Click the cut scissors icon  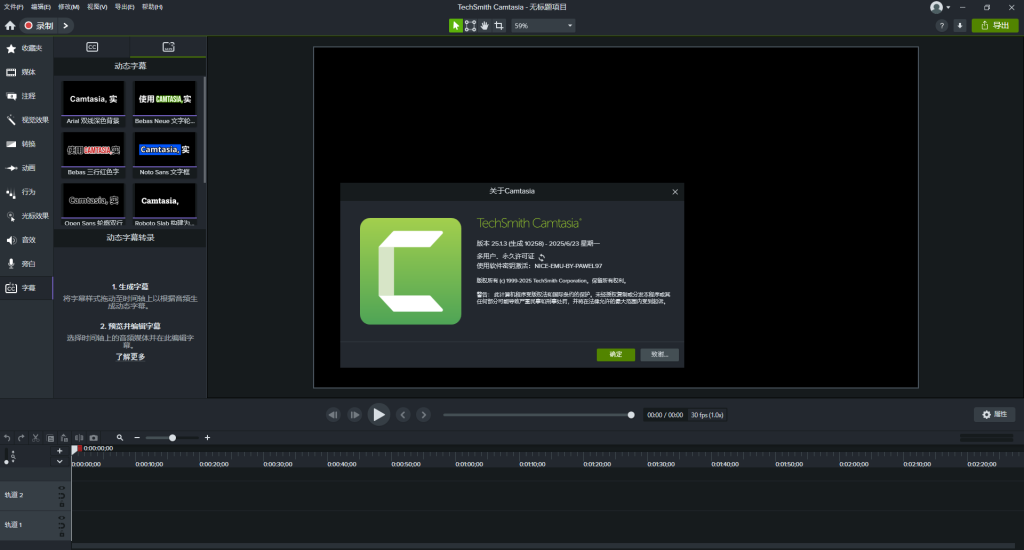click(36, 437)
